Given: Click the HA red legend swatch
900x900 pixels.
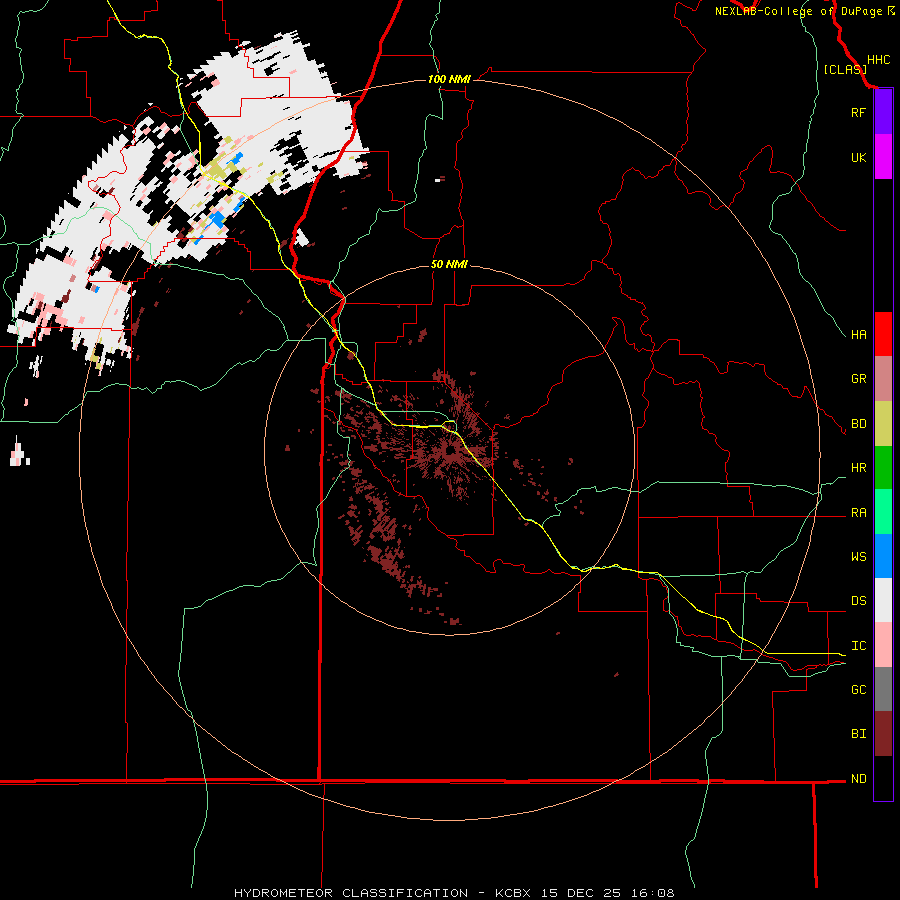Looking at the screenshot, I should (x=883, y=334).
